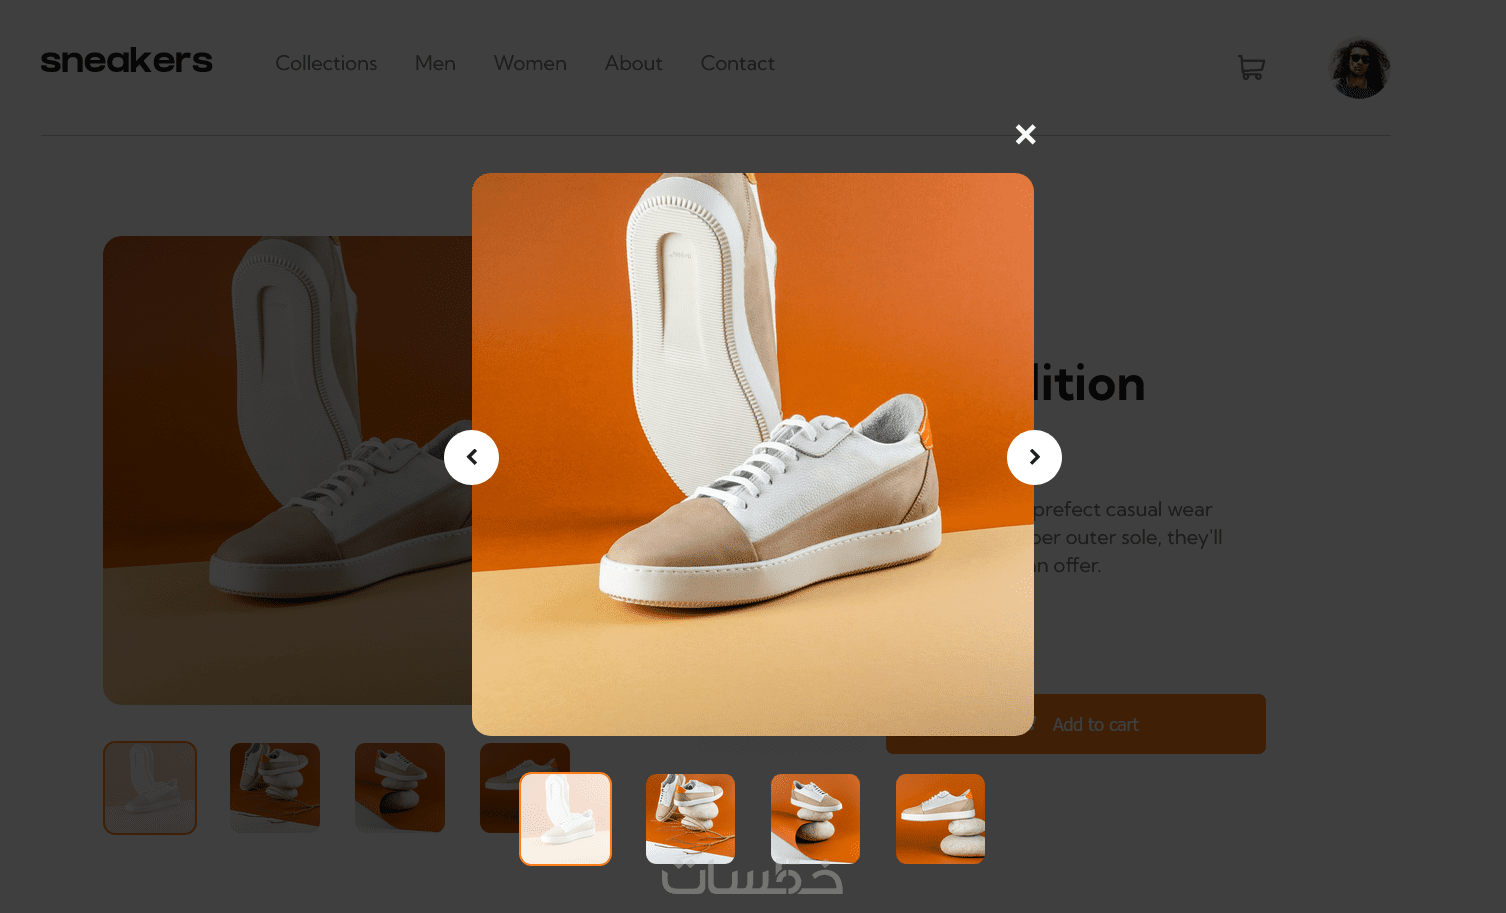1506x913 pixels.
Task: Open the Contact menu item
Action: [737, 63]
